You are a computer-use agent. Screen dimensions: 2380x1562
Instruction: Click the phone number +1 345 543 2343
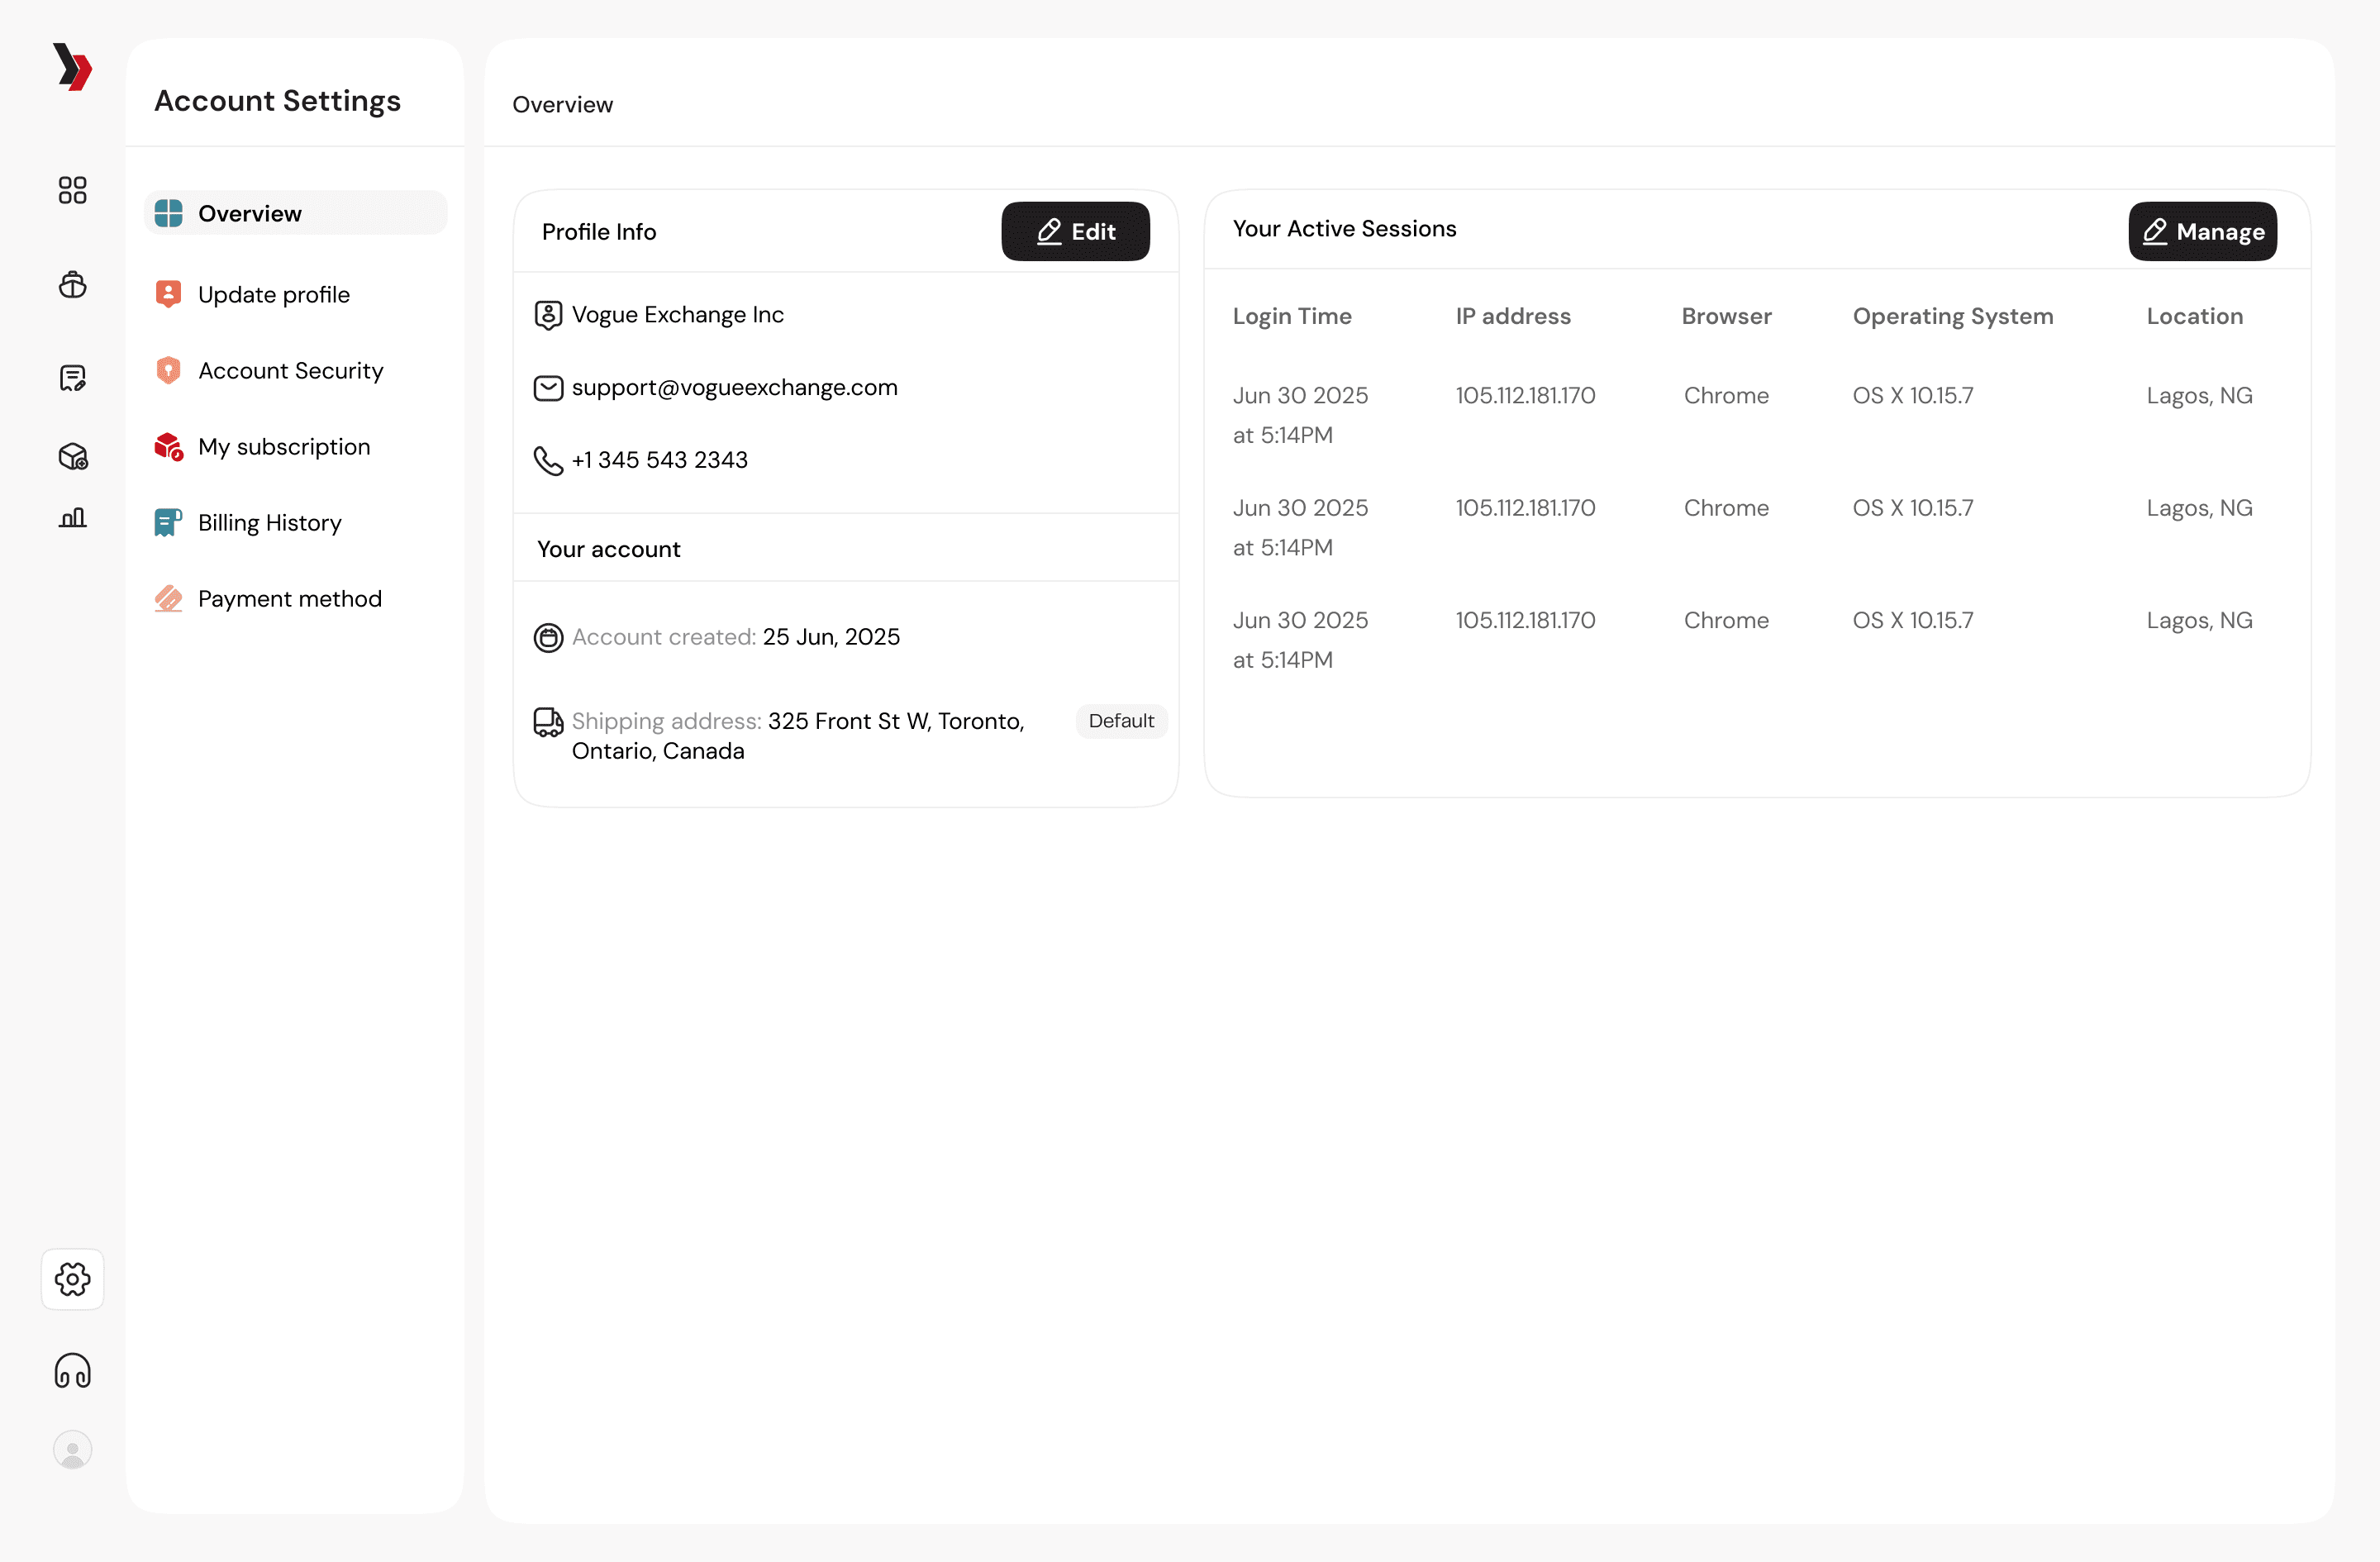[x=659, y=459]
